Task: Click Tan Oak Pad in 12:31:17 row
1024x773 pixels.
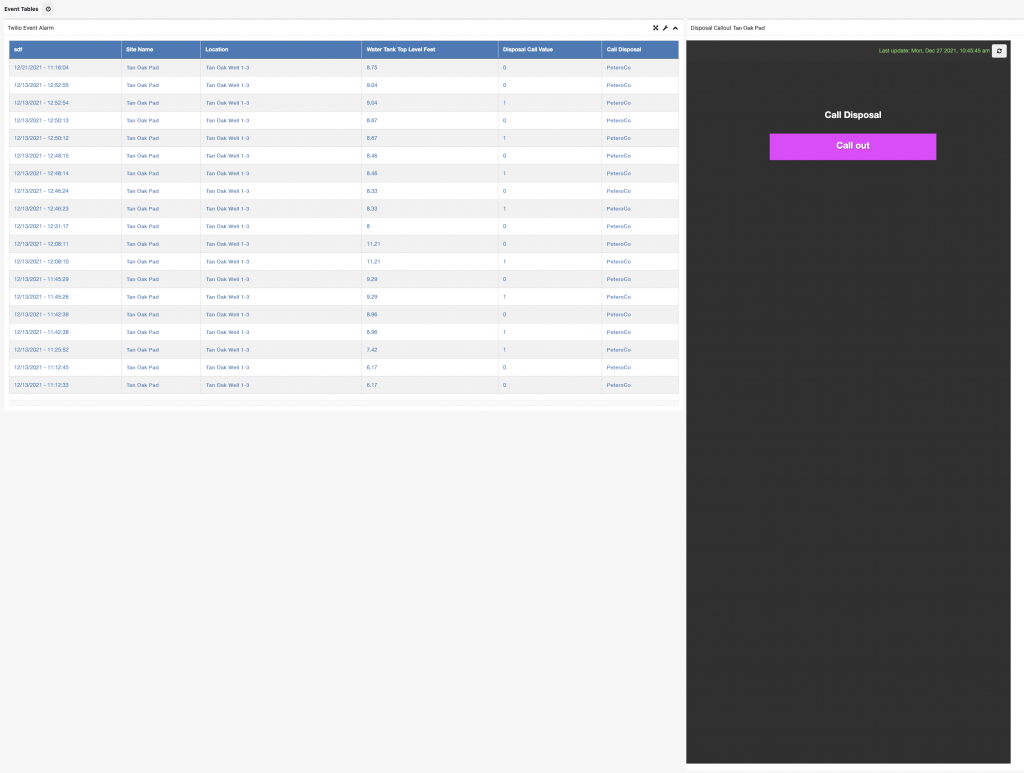Action: click(x=142, y=227)
